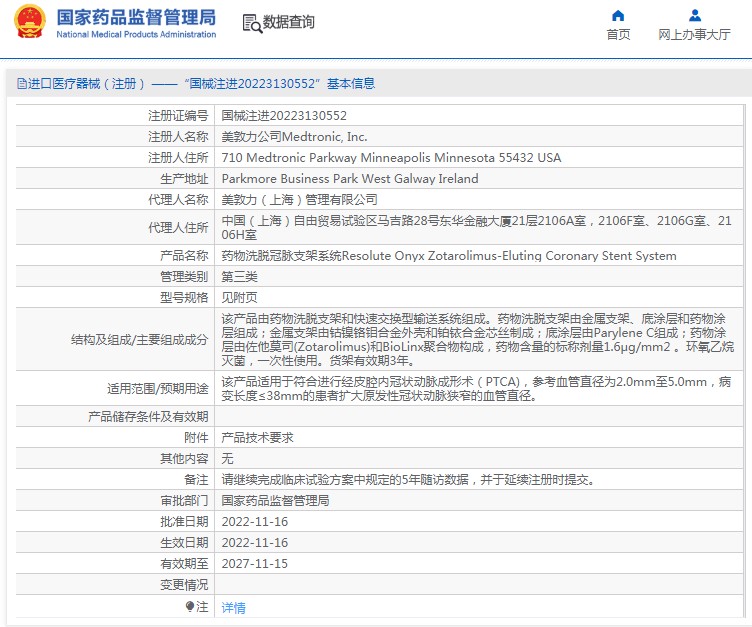This screenshot has width=752, height=627.
Task: Select registrant name 美敦力公司Medtronic, Inc.
Action: (294, 136)
